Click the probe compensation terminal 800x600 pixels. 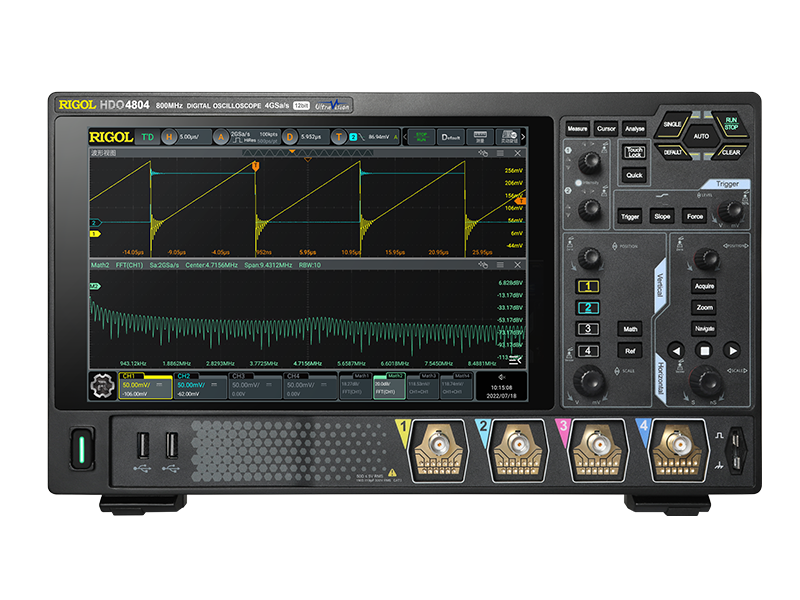coord(735,449)
